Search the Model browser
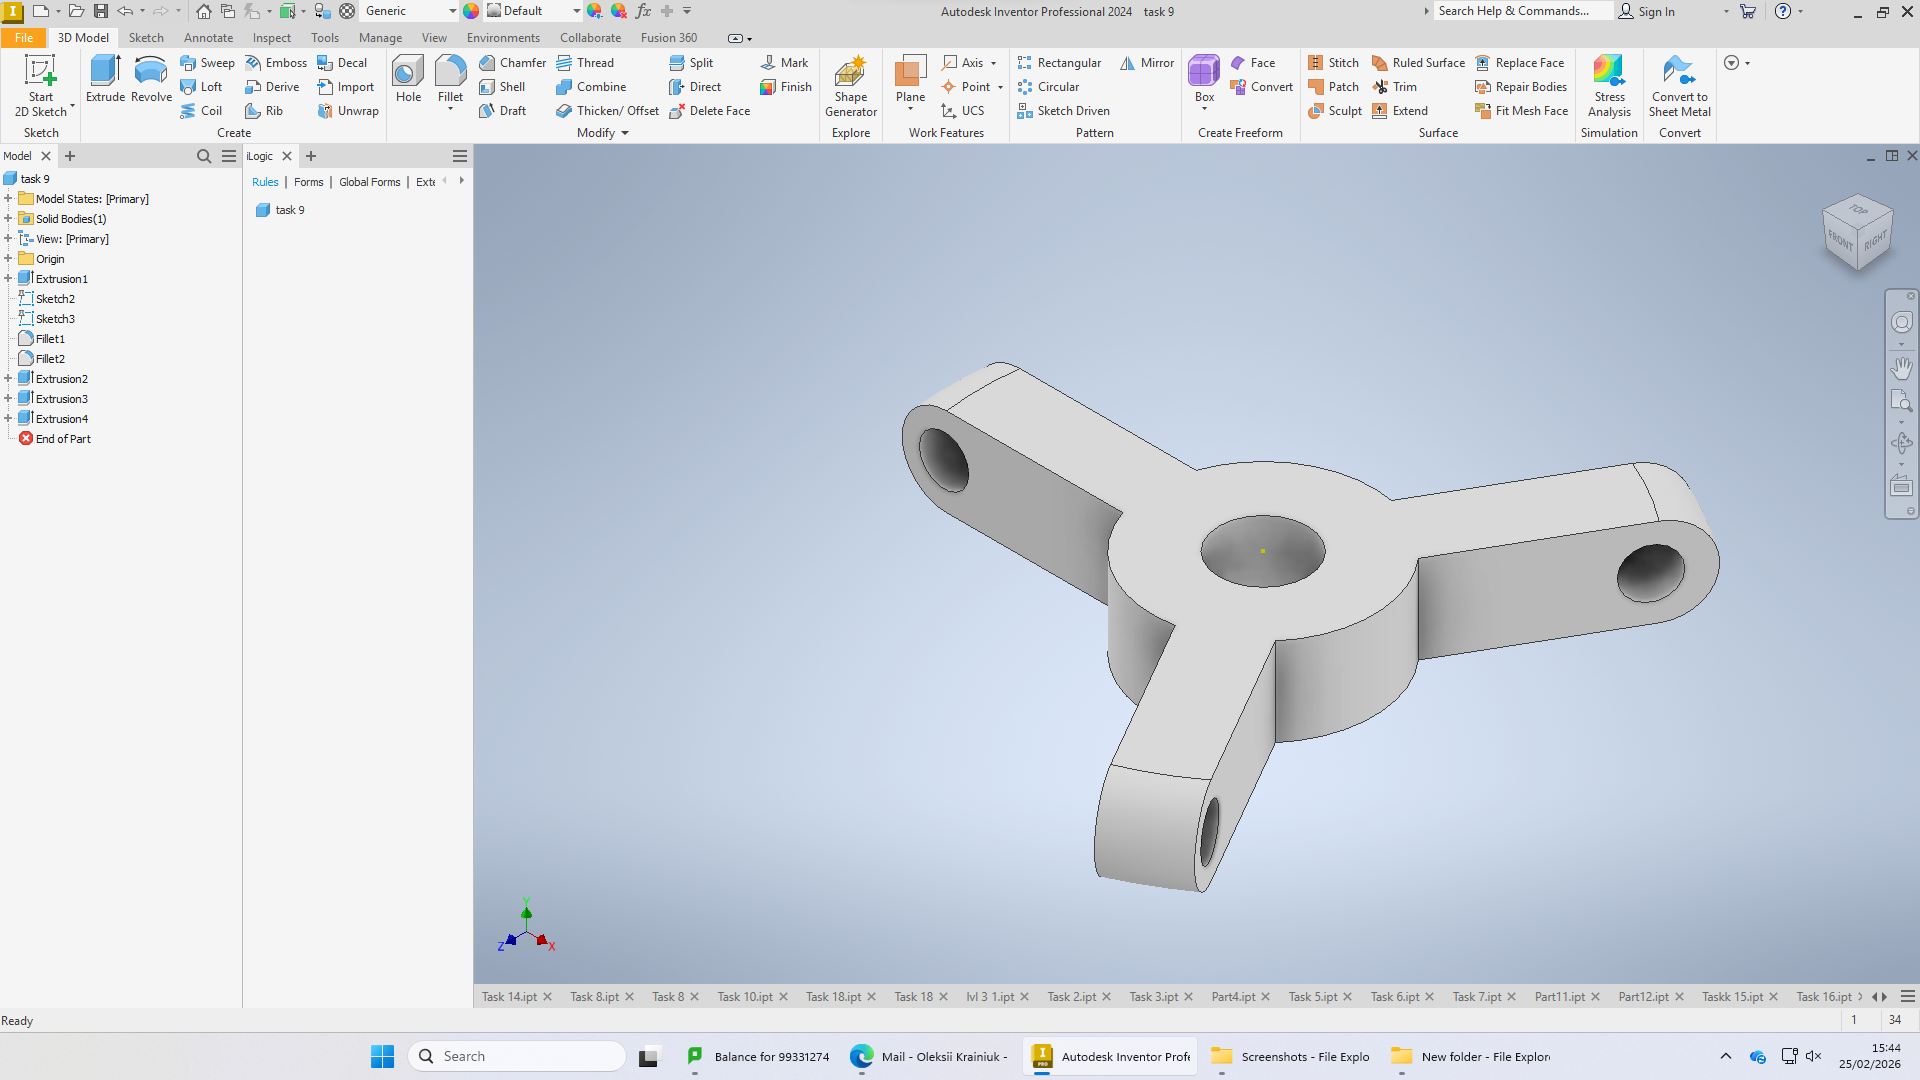Image resolution: width=1920 pixels, height=1080 pixels. (x=204, y=156)
